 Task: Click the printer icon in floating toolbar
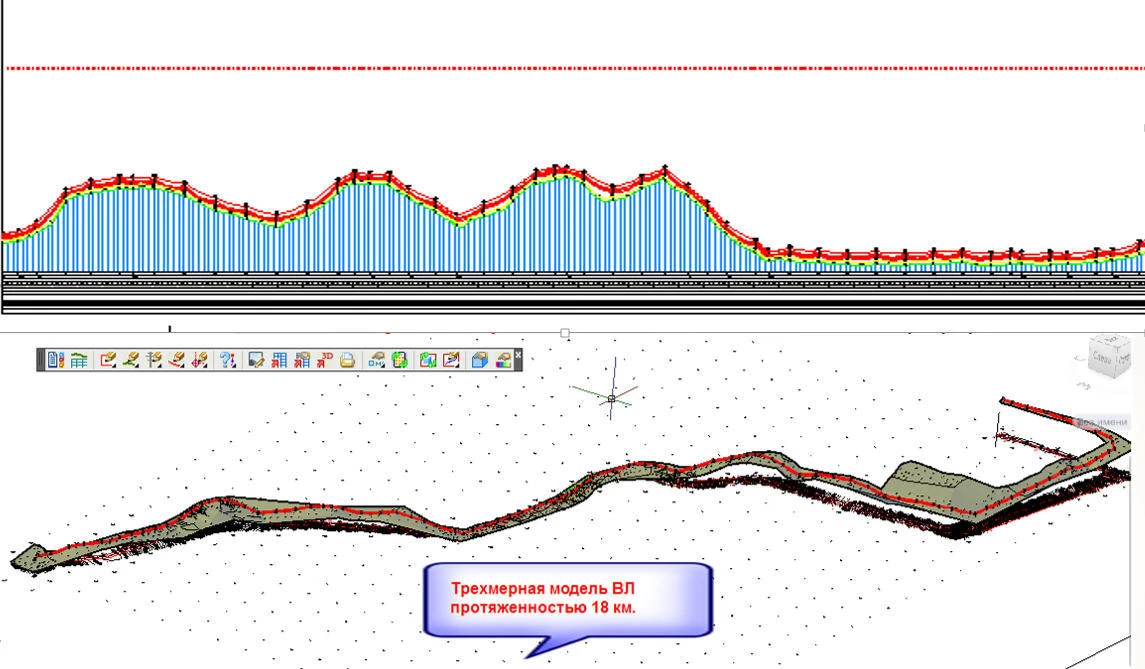tap(347, 360)
